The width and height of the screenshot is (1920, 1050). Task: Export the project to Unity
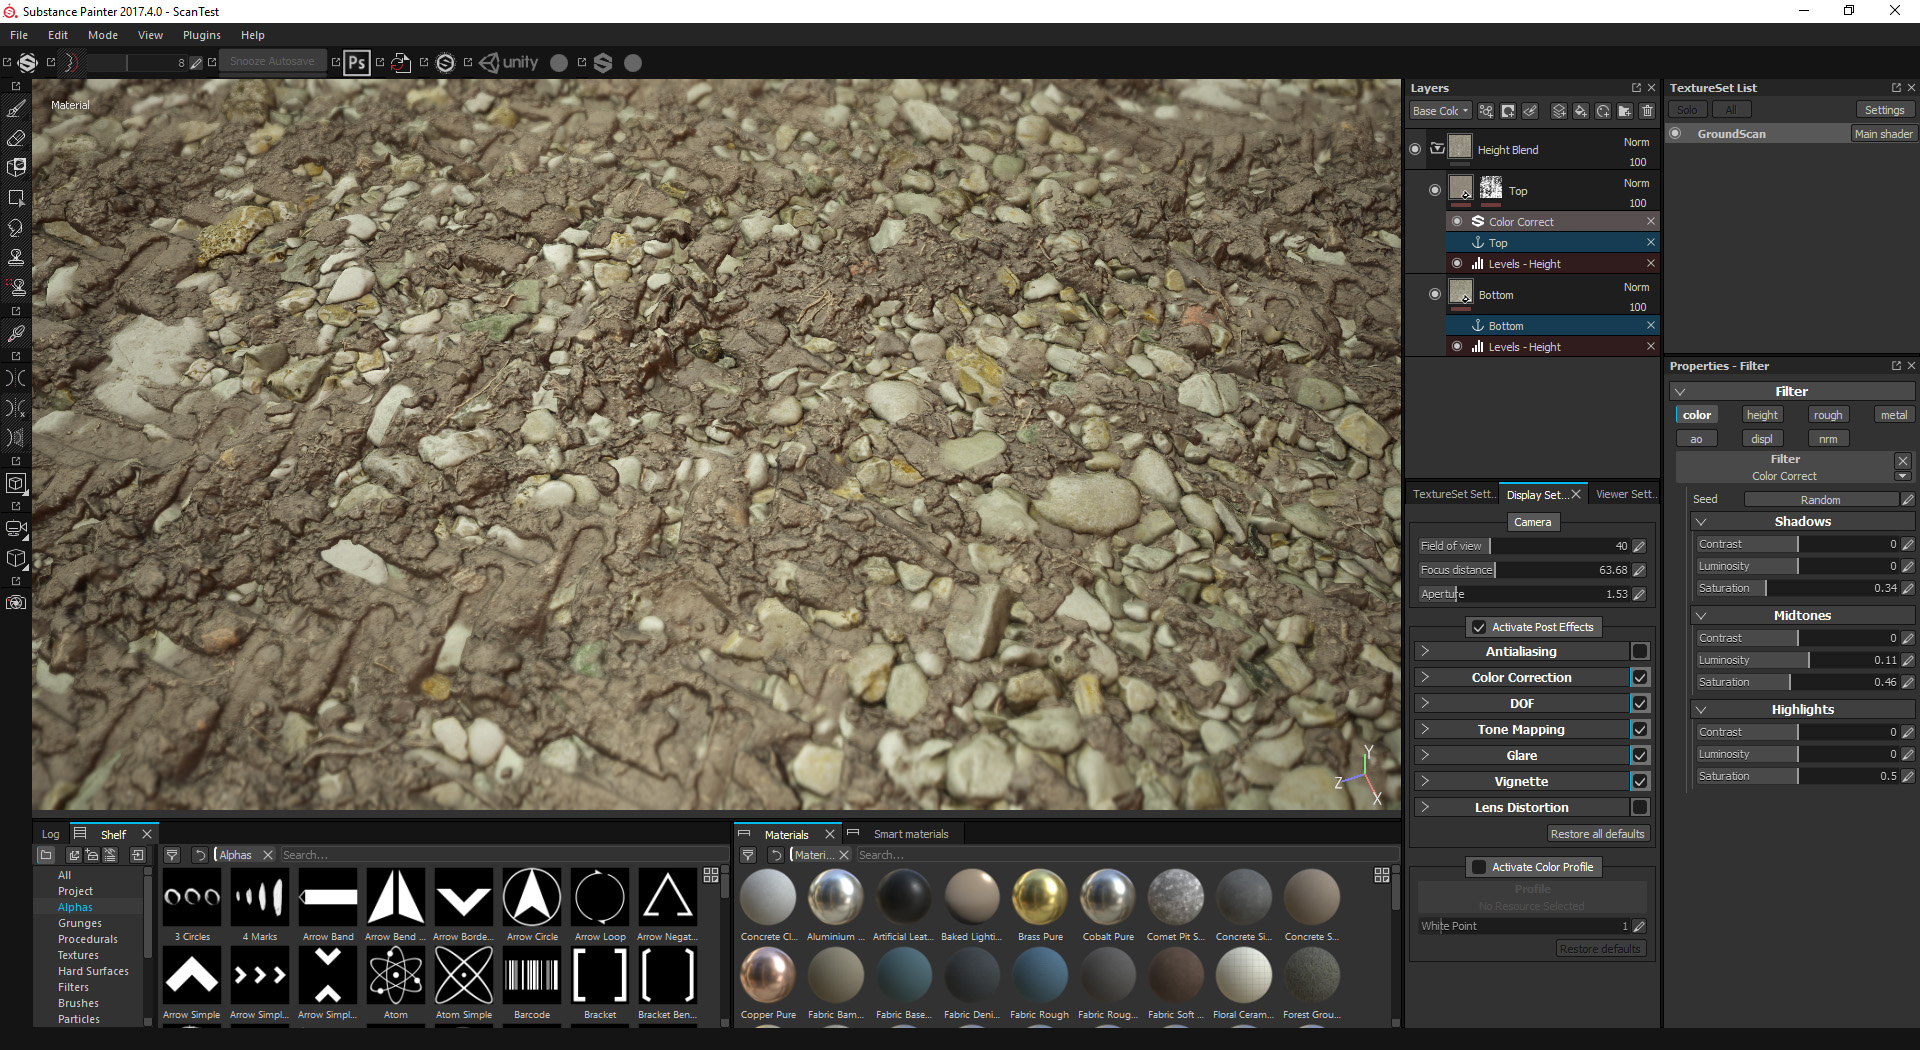tap(510, 62)
